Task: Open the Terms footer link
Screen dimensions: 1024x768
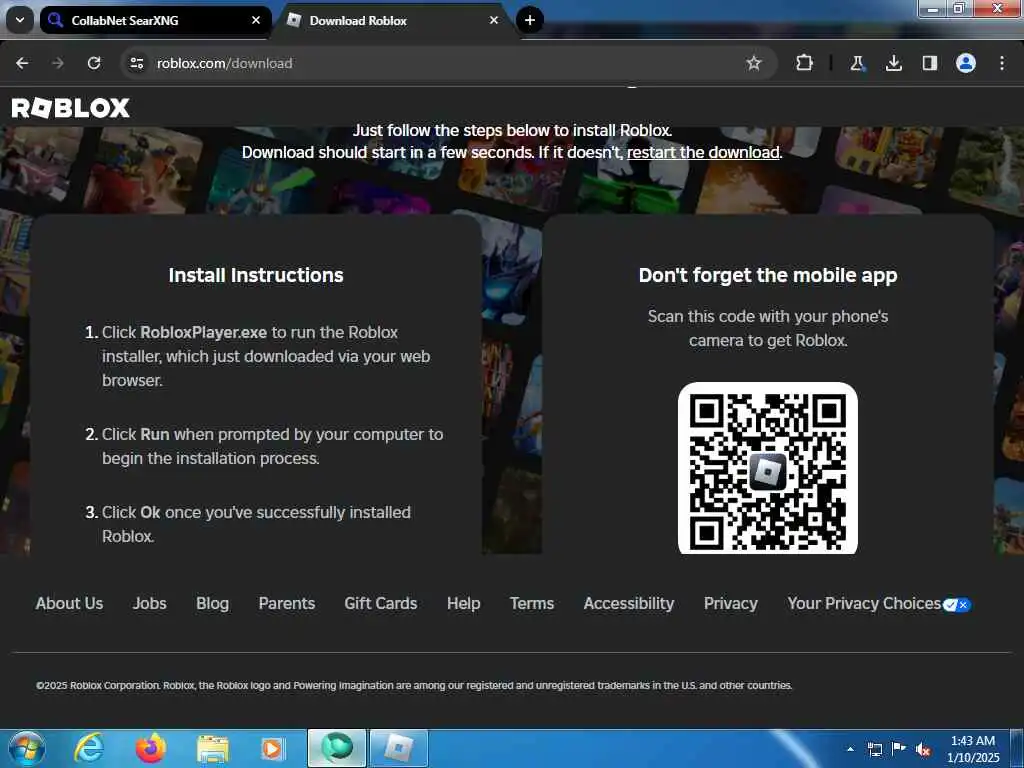Action: 532,603
